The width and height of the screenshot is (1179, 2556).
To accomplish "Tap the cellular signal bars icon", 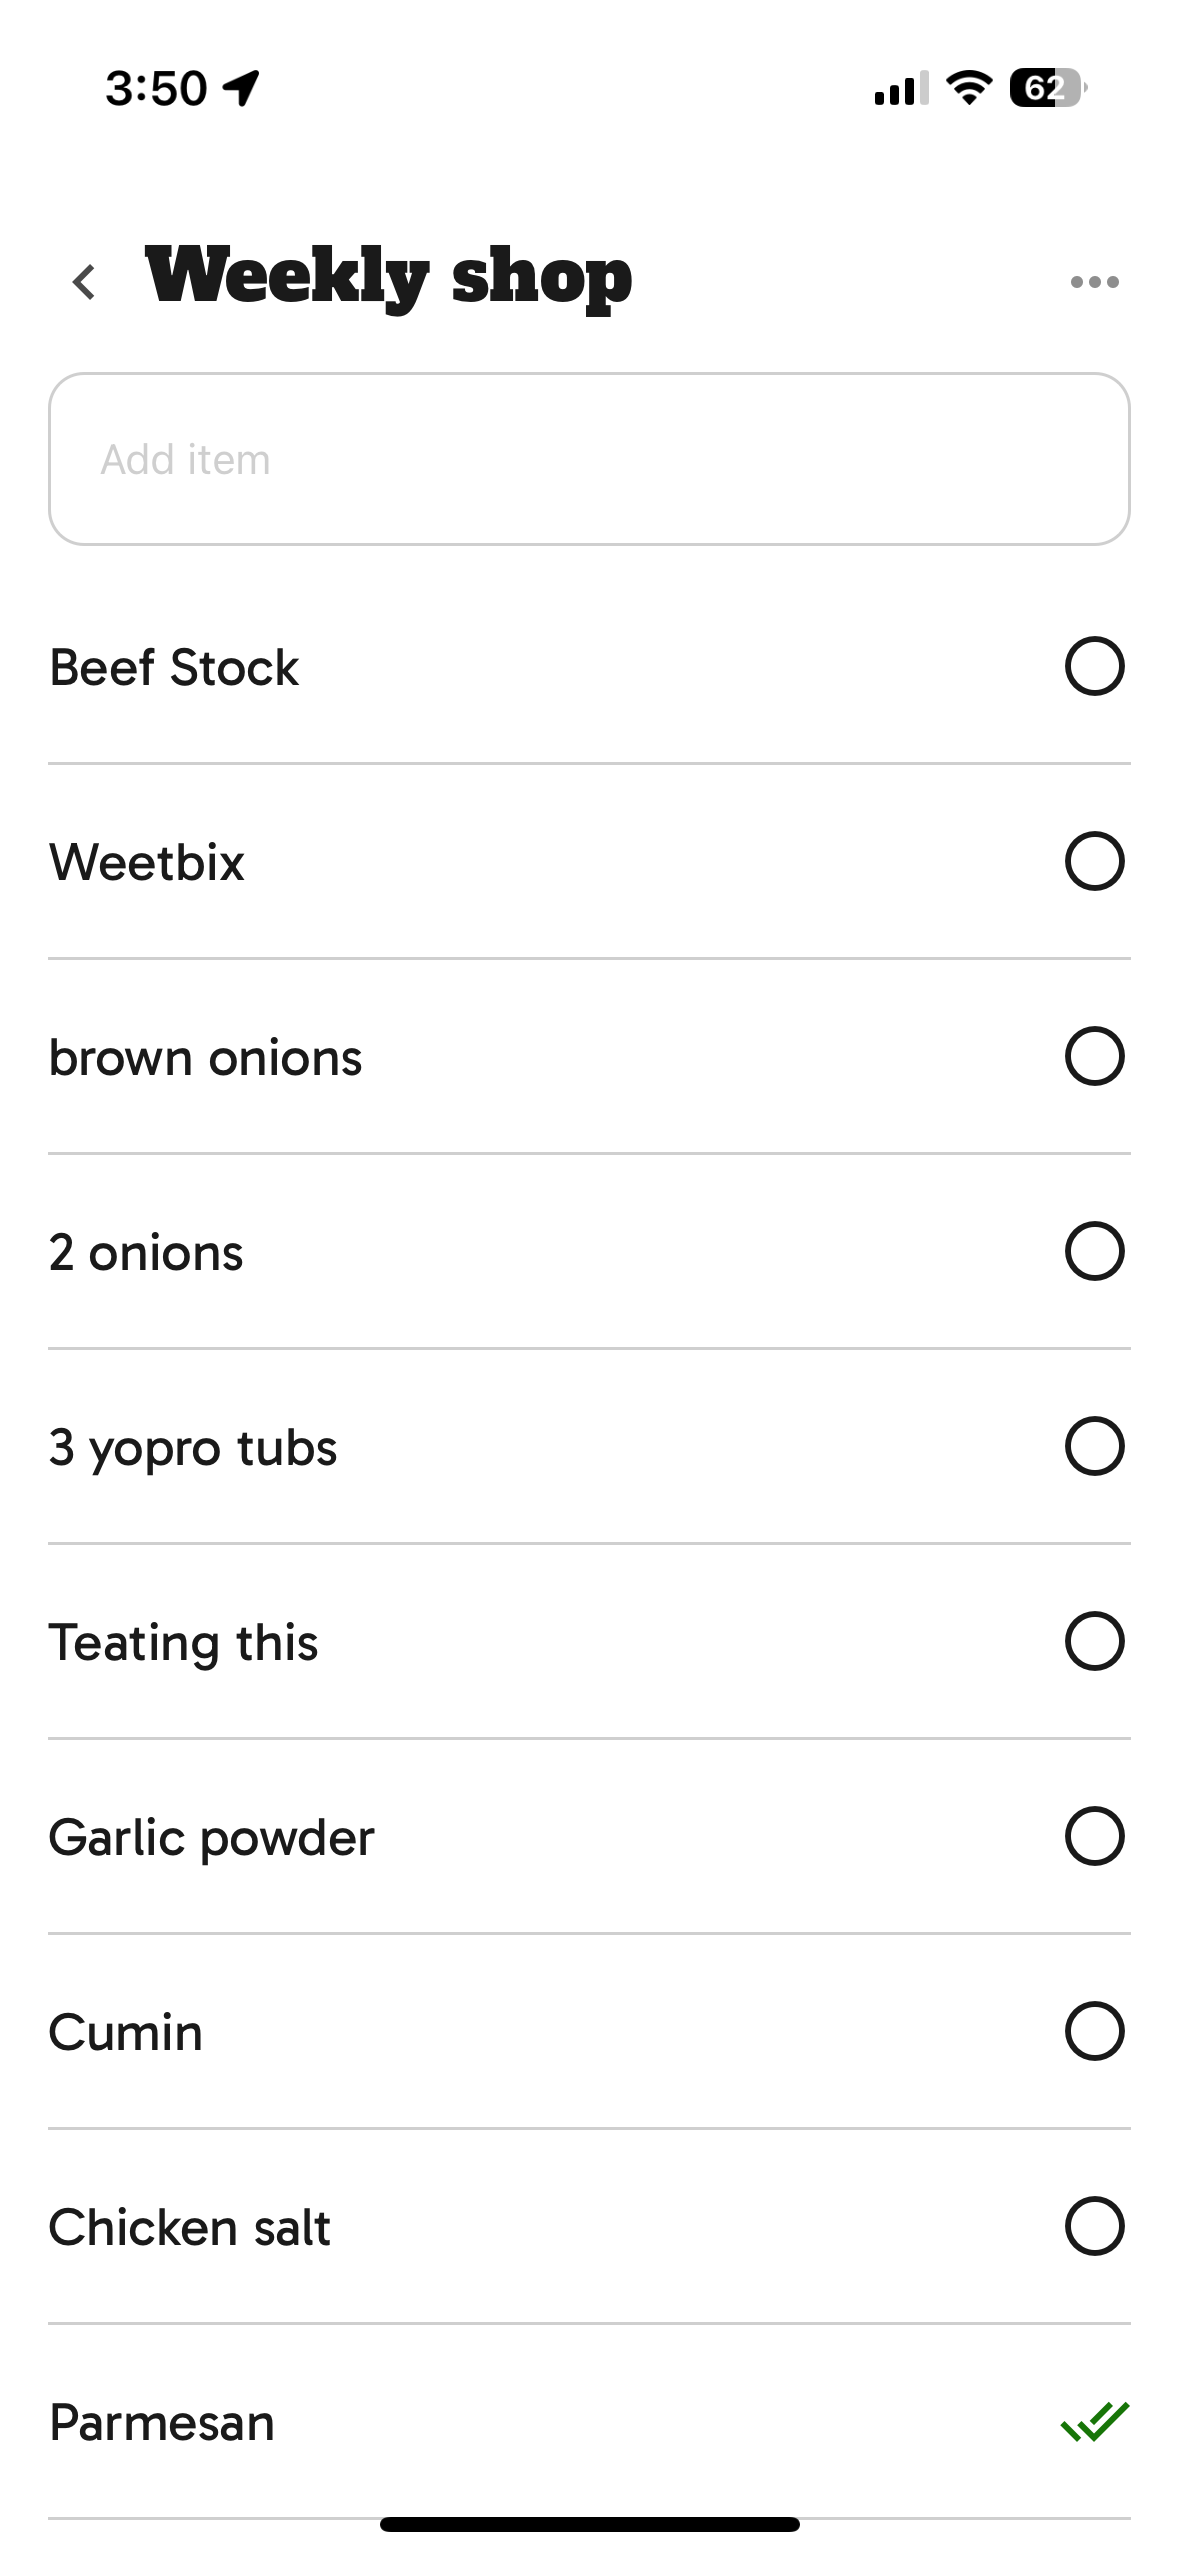I will [900, 88].
